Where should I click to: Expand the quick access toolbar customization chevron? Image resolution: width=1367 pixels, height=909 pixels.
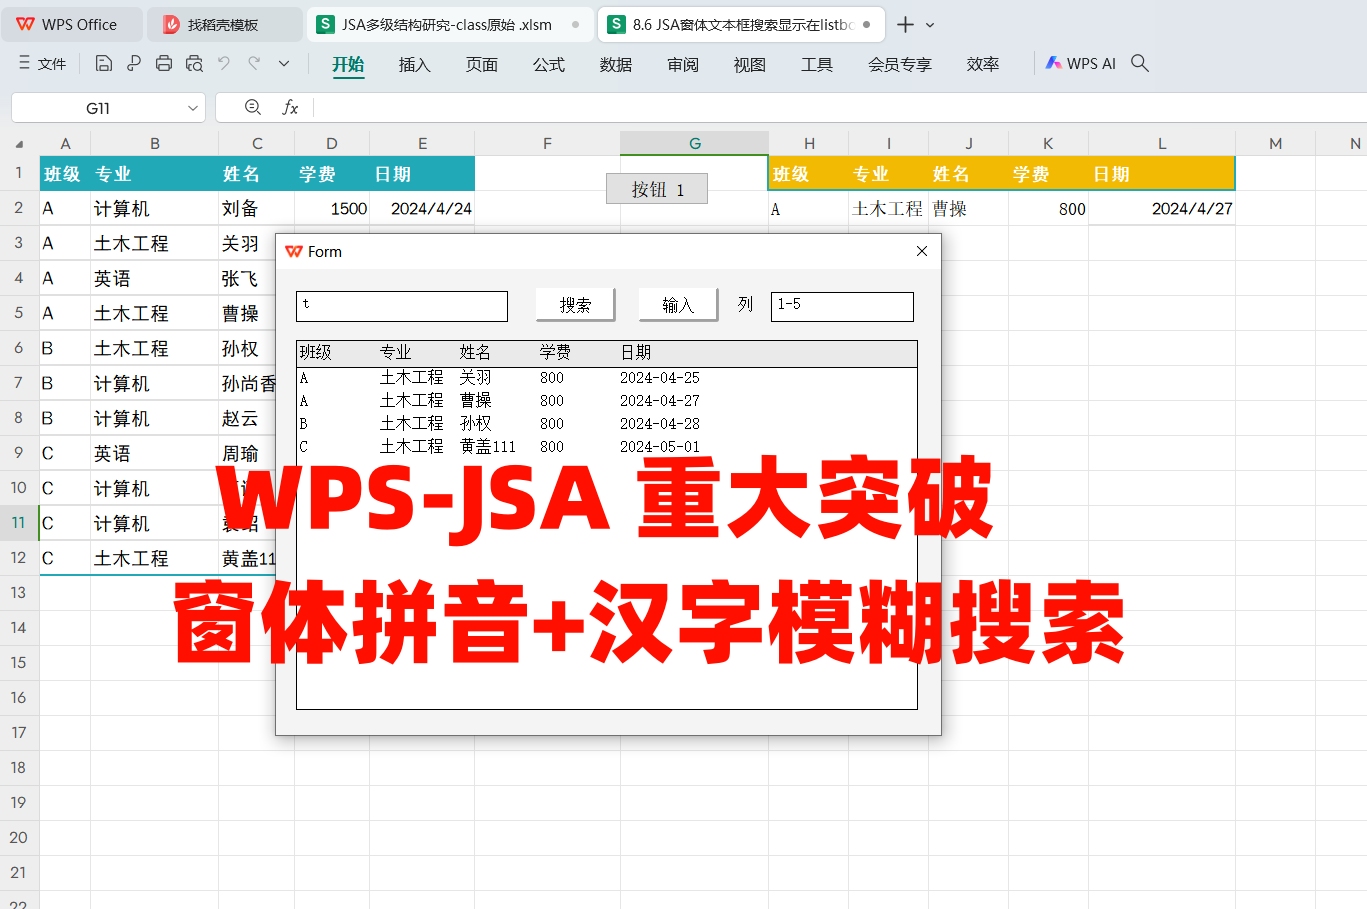click(284, 62)
